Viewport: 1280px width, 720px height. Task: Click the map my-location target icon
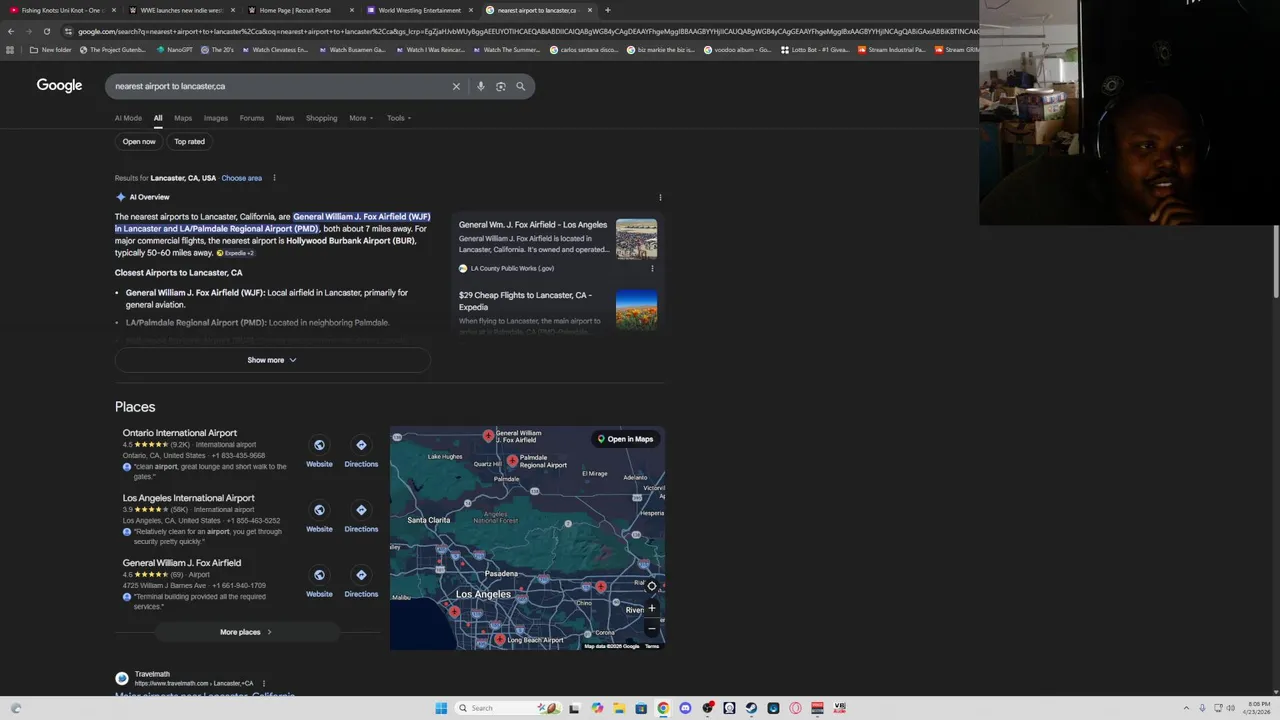coord(652,587)
